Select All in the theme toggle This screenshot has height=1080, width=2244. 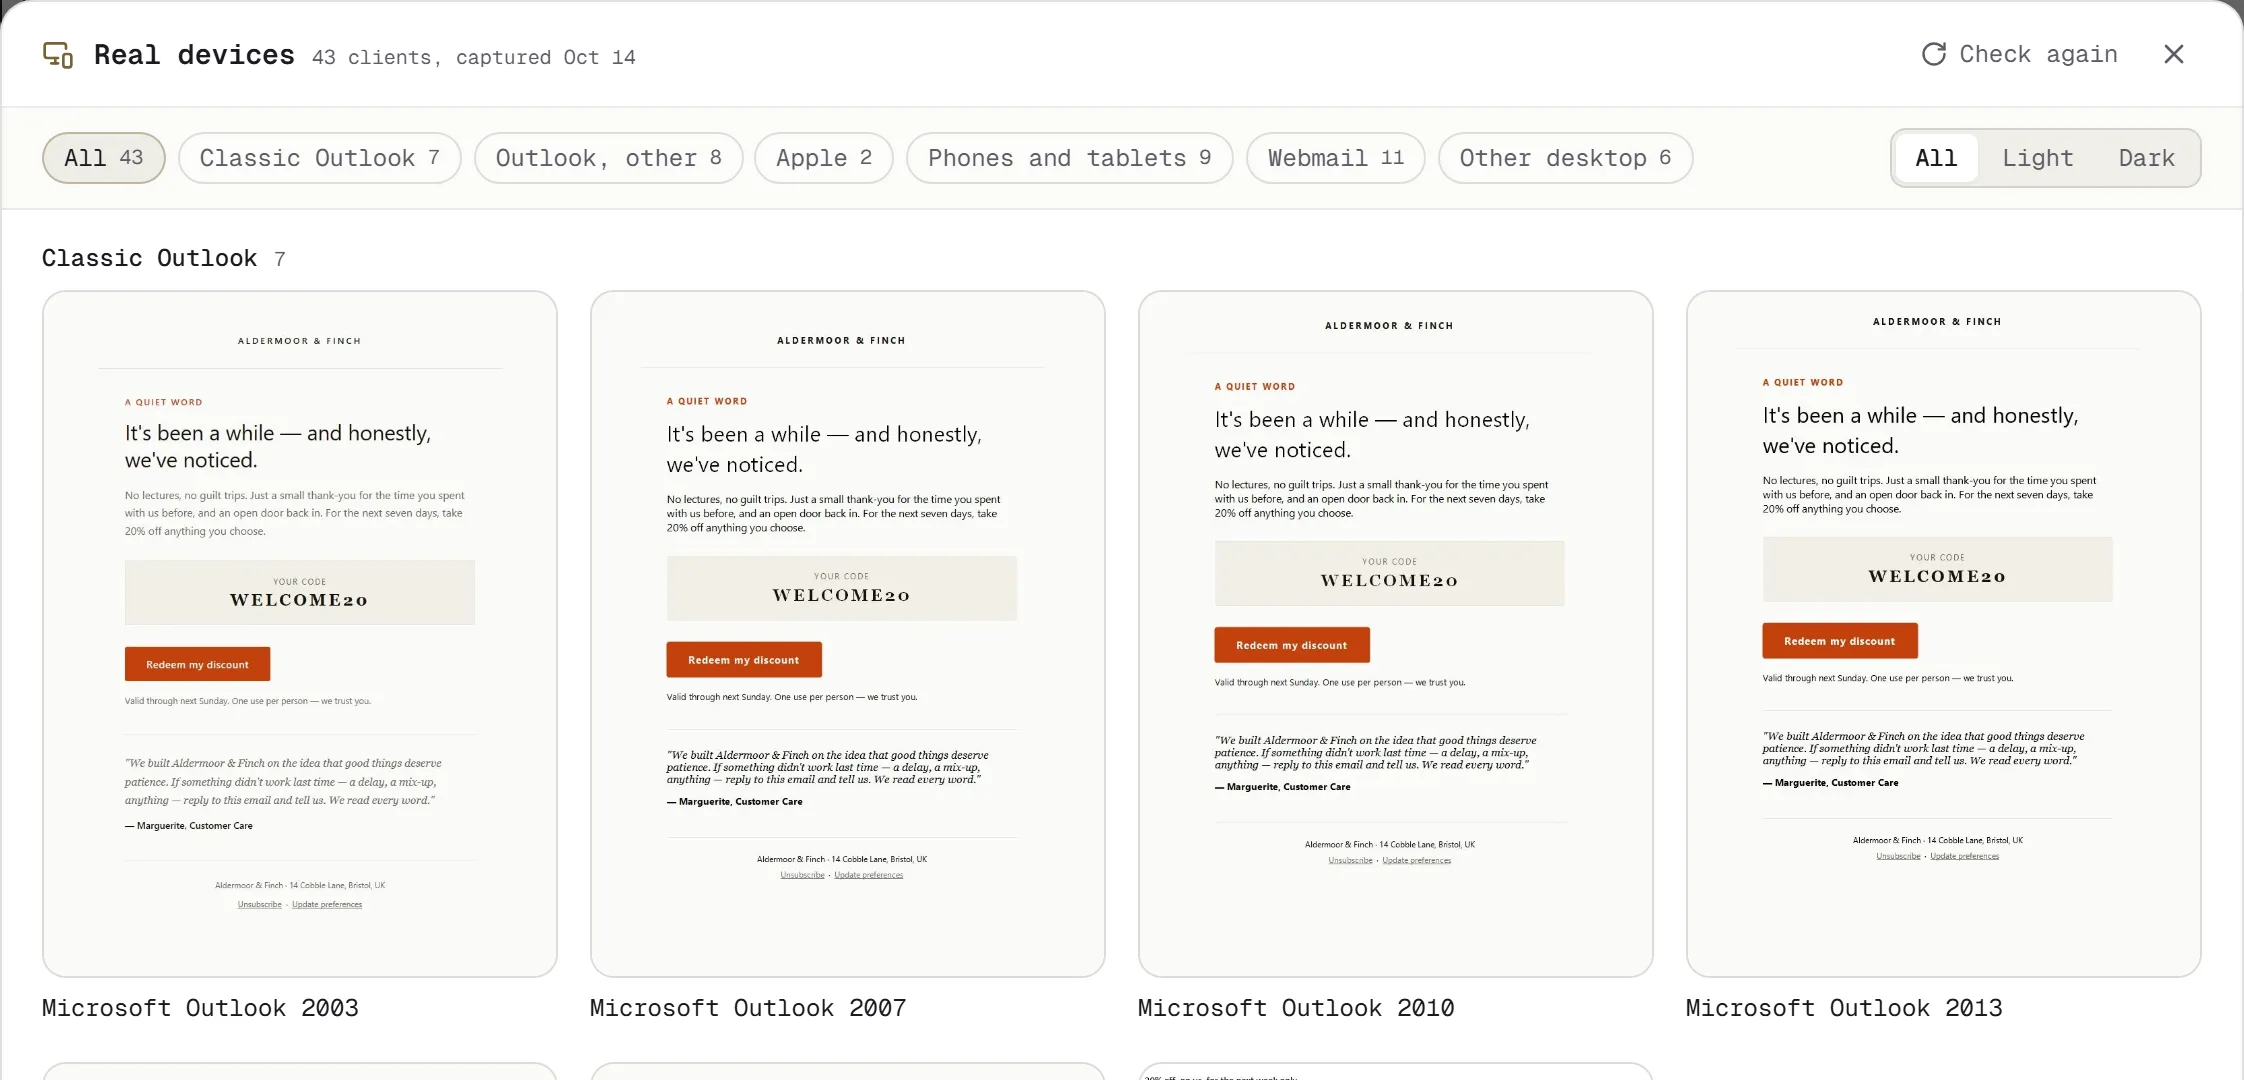(1936, 158)
